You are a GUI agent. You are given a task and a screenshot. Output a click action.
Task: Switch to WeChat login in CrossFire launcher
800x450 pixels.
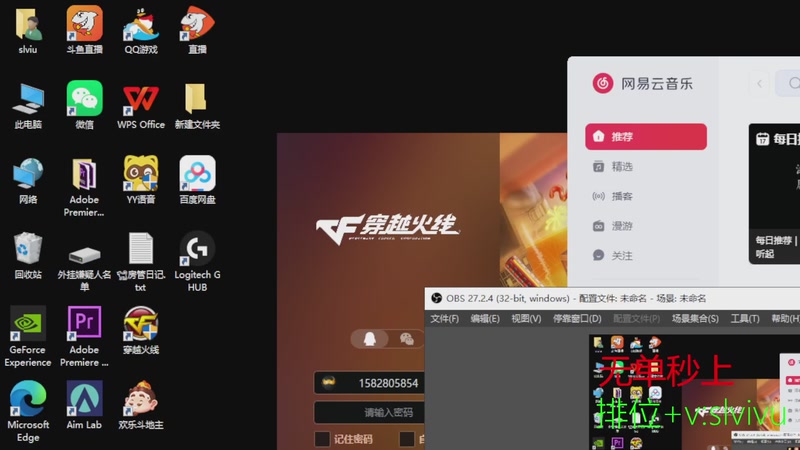tap(407, 339)
